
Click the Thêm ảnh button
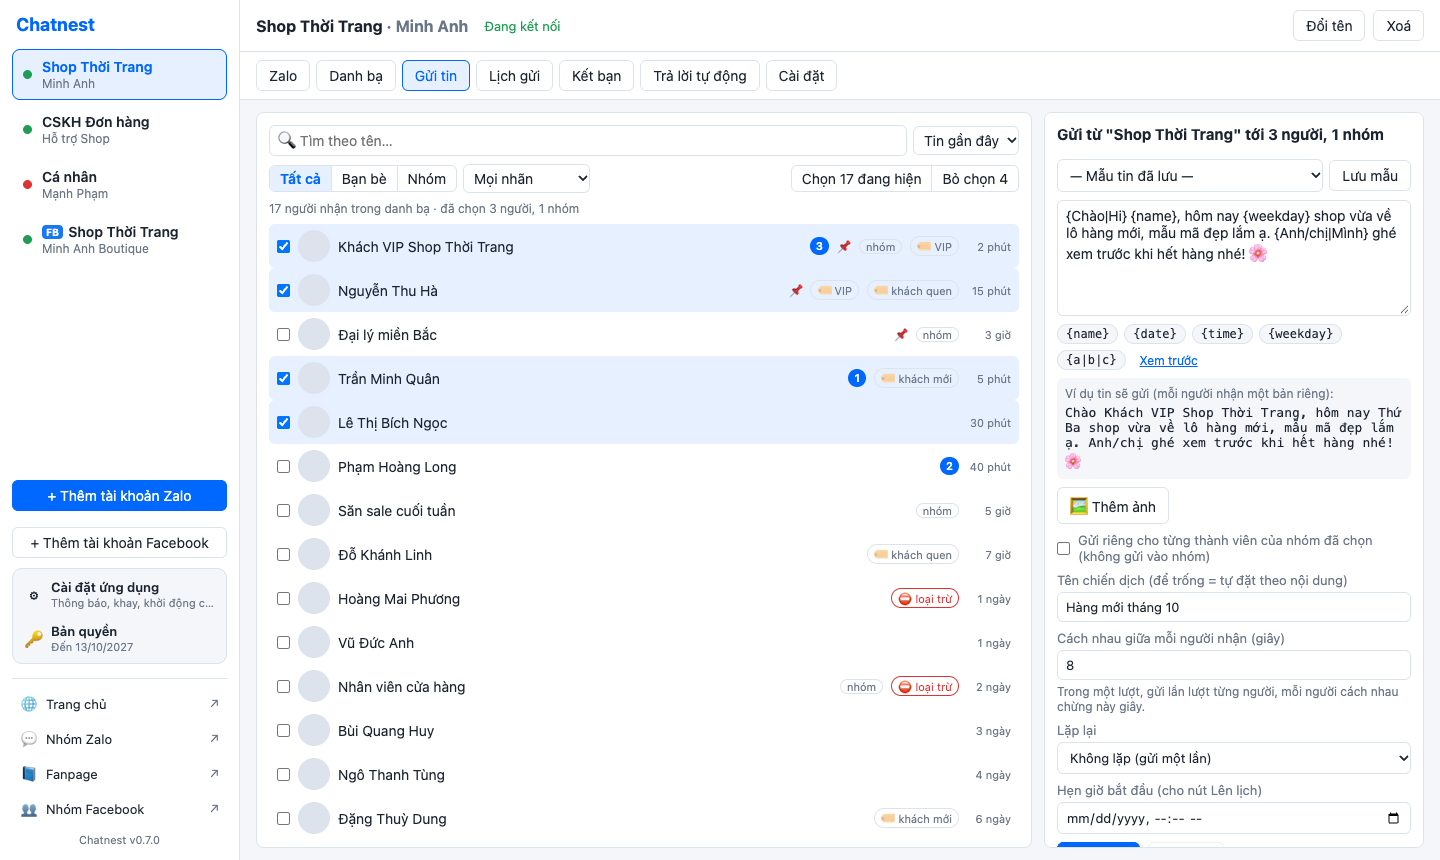click(x=1113, y=507)
